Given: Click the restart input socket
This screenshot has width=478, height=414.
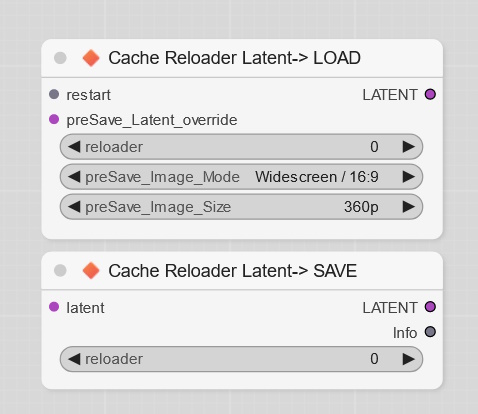Looking at the screenshot, I should [x=54, y=94].
